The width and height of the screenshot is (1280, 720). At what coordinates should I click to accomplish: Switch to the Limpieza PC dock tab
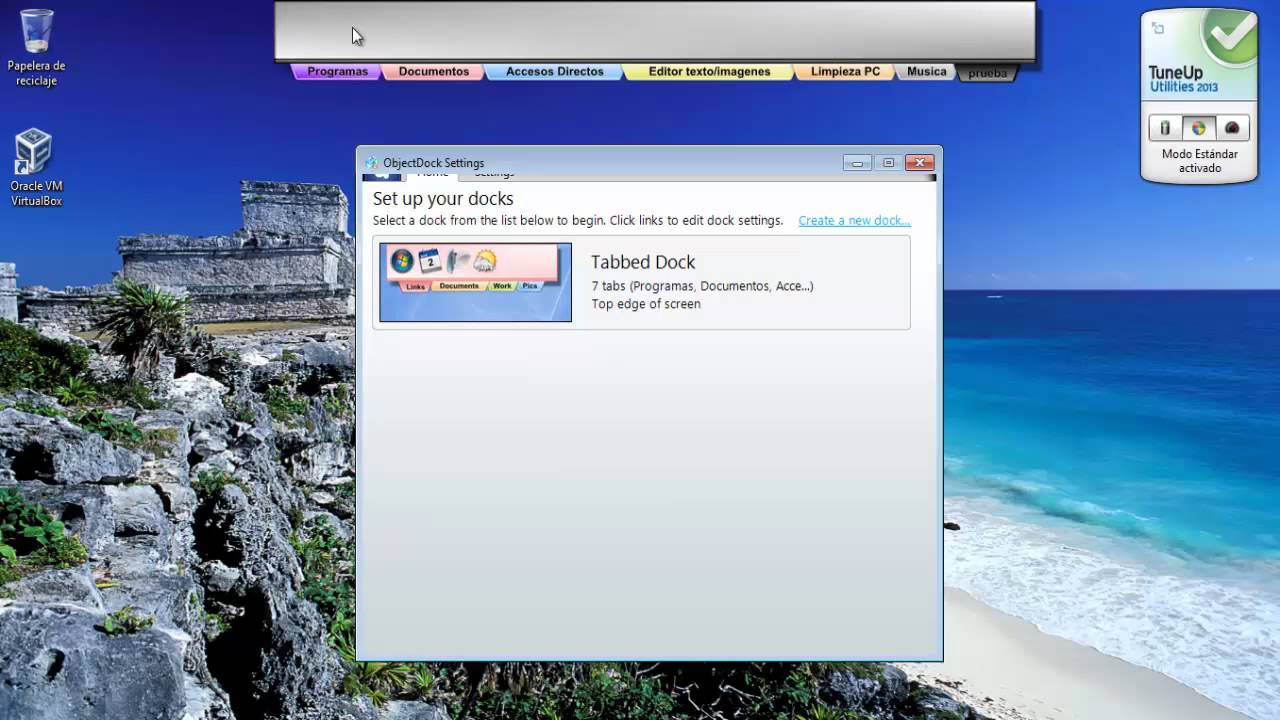pos(845,72)
